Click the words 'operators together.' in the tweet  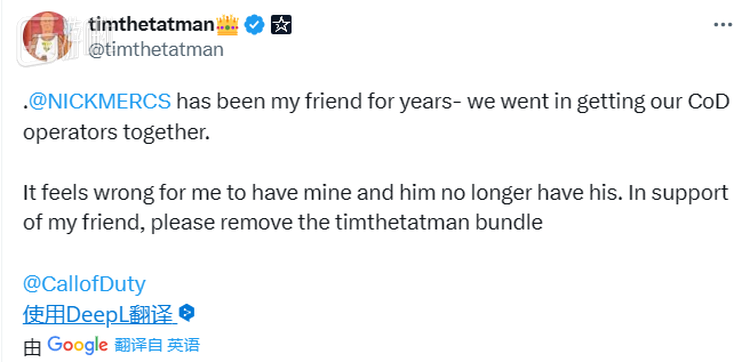pyautogui.click(x=116, y=132)
